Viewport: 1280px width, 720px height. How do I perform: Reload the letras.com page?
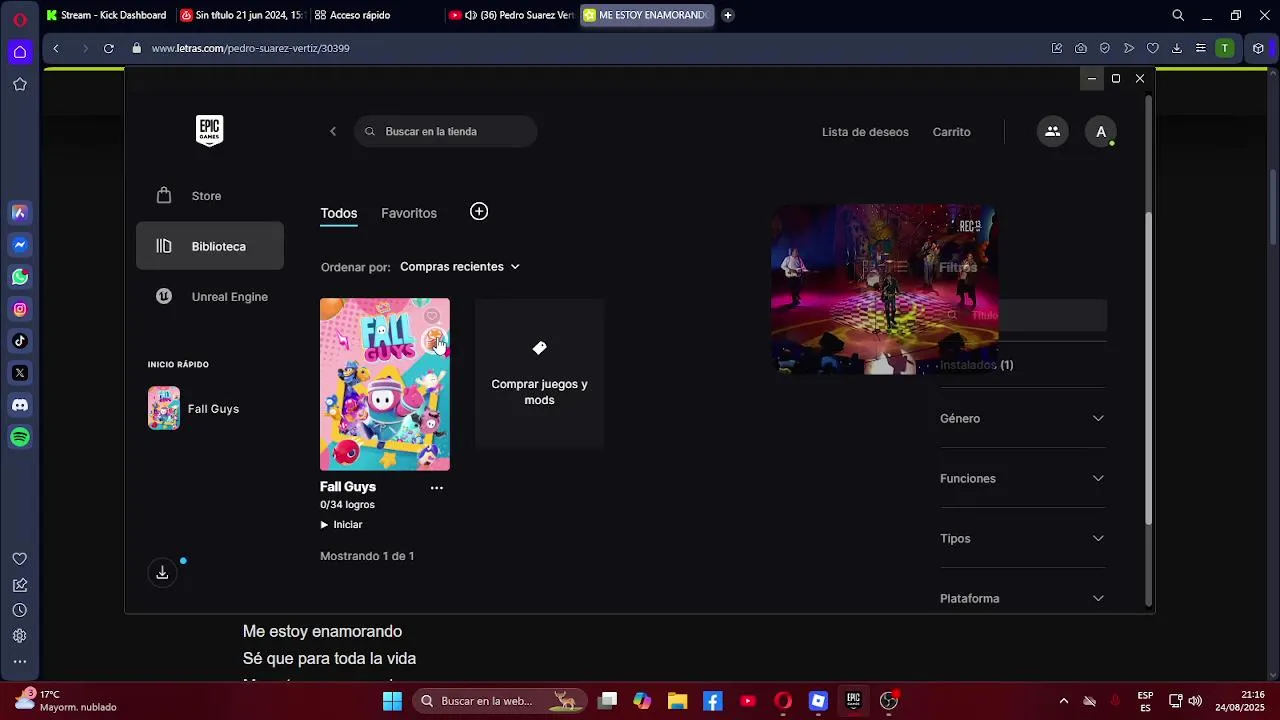(108, 48)
